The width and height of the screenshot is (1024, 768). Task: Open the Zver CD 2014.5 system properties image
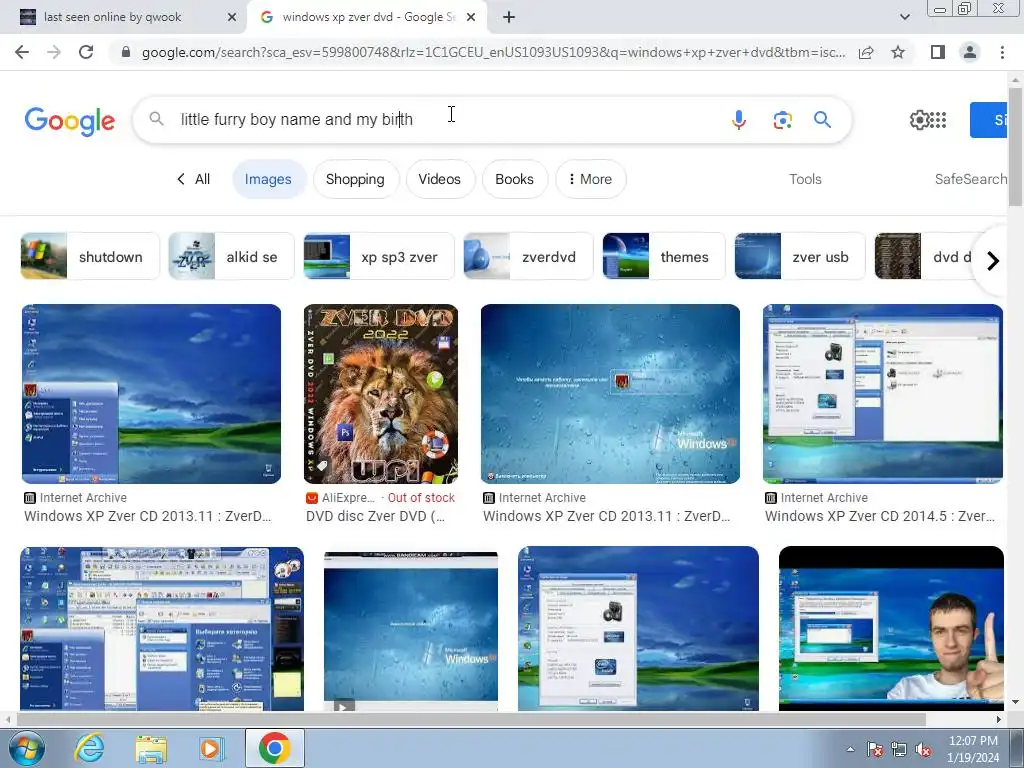(883, 394)
